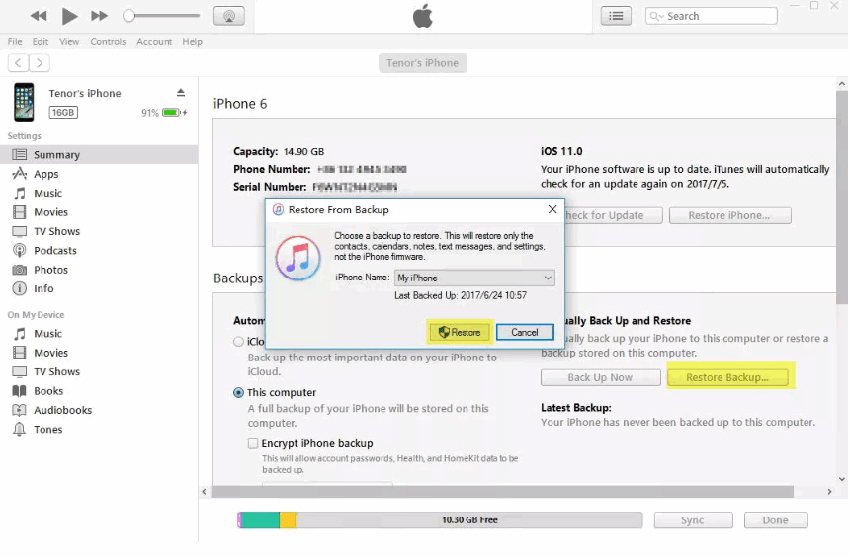Enable Encrypt iPhone backup checkbox
Viewport: 850px width, 557px height.
click(x=253, y=443)
